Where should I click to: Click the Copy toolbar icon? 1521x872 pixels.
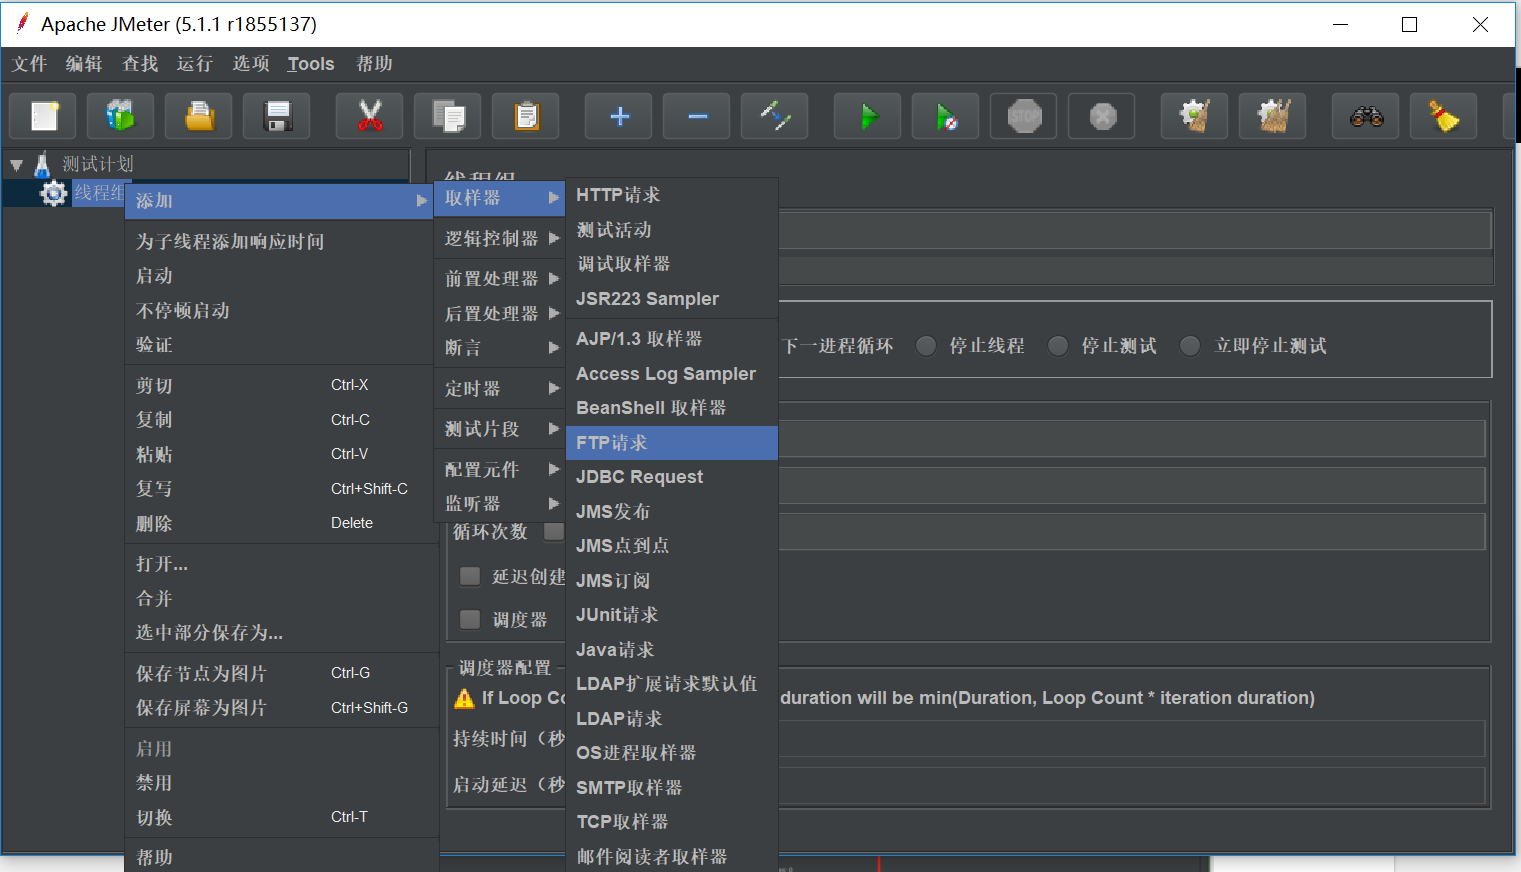pyautogui.click(x=448, y=117)
